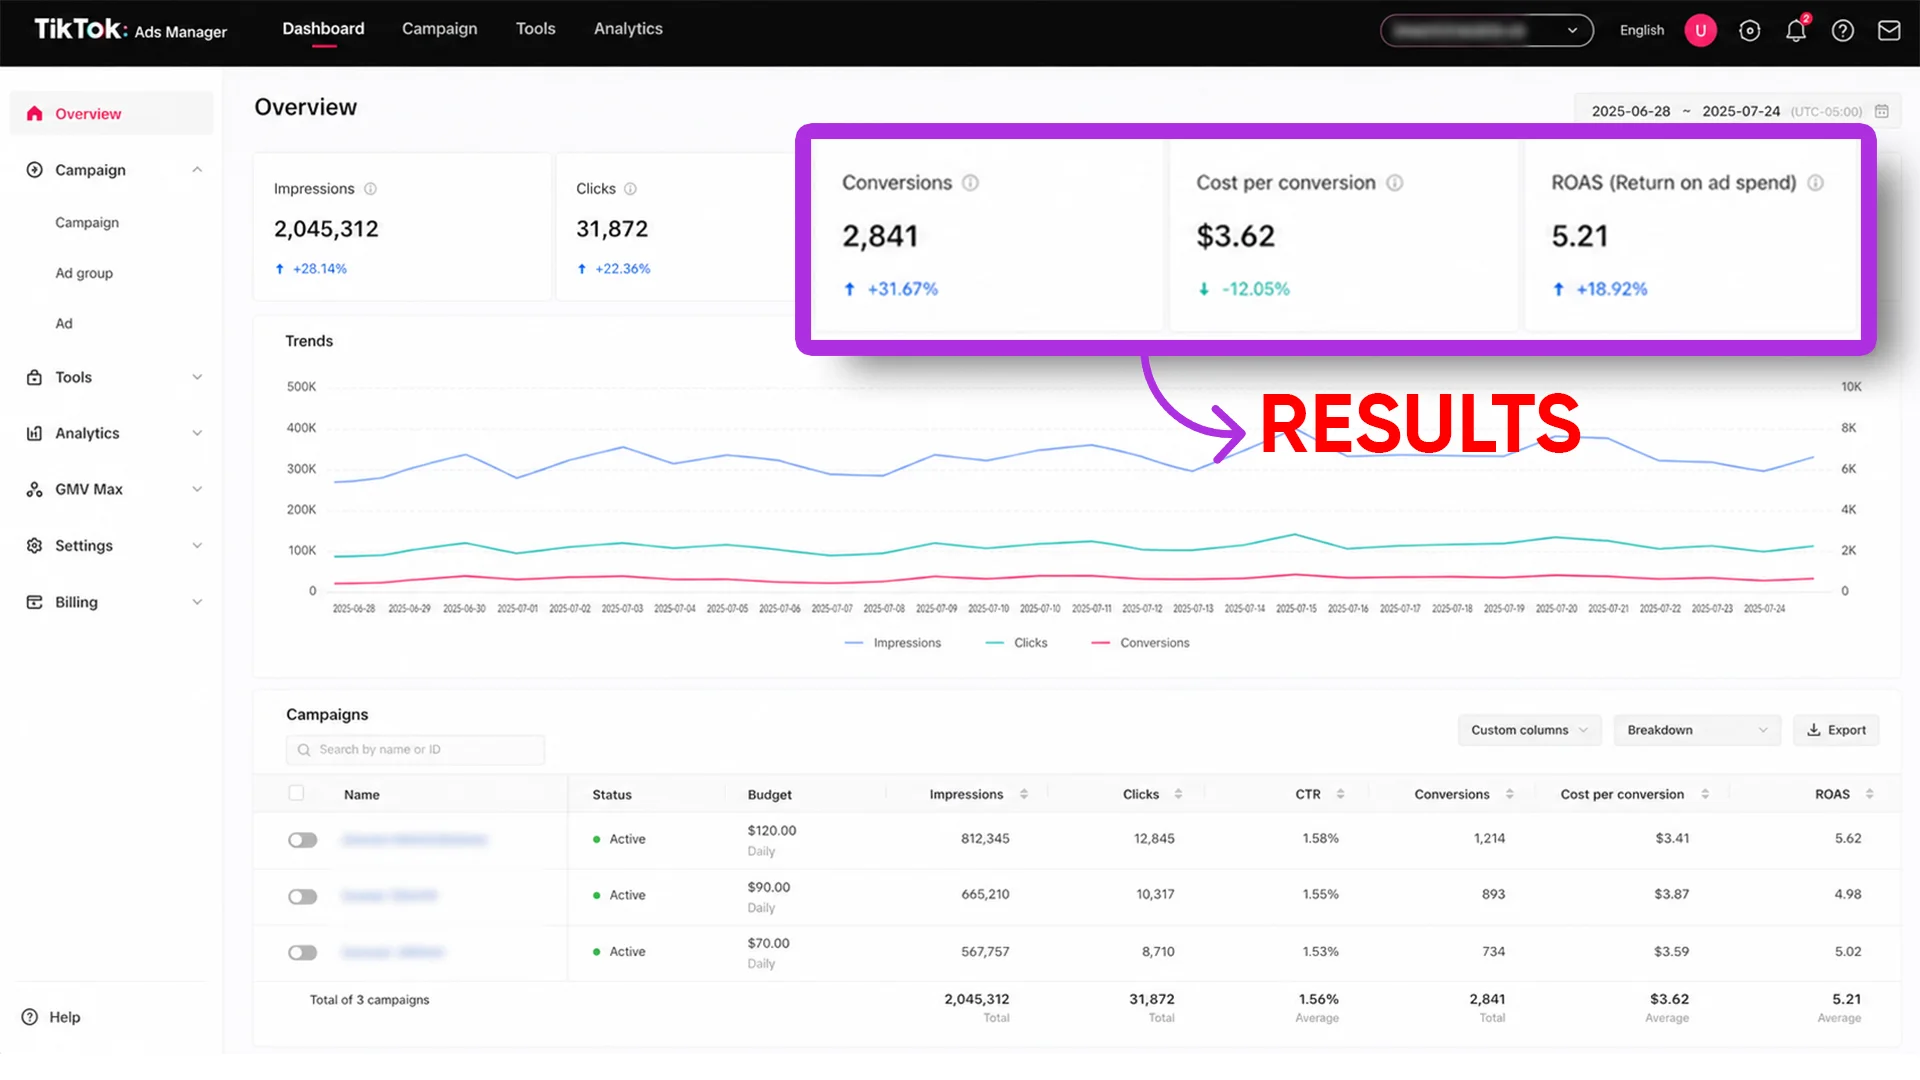
Task: Check the select-all checkbox in table header
Action: pyautogui.click(x=296, y=793)
